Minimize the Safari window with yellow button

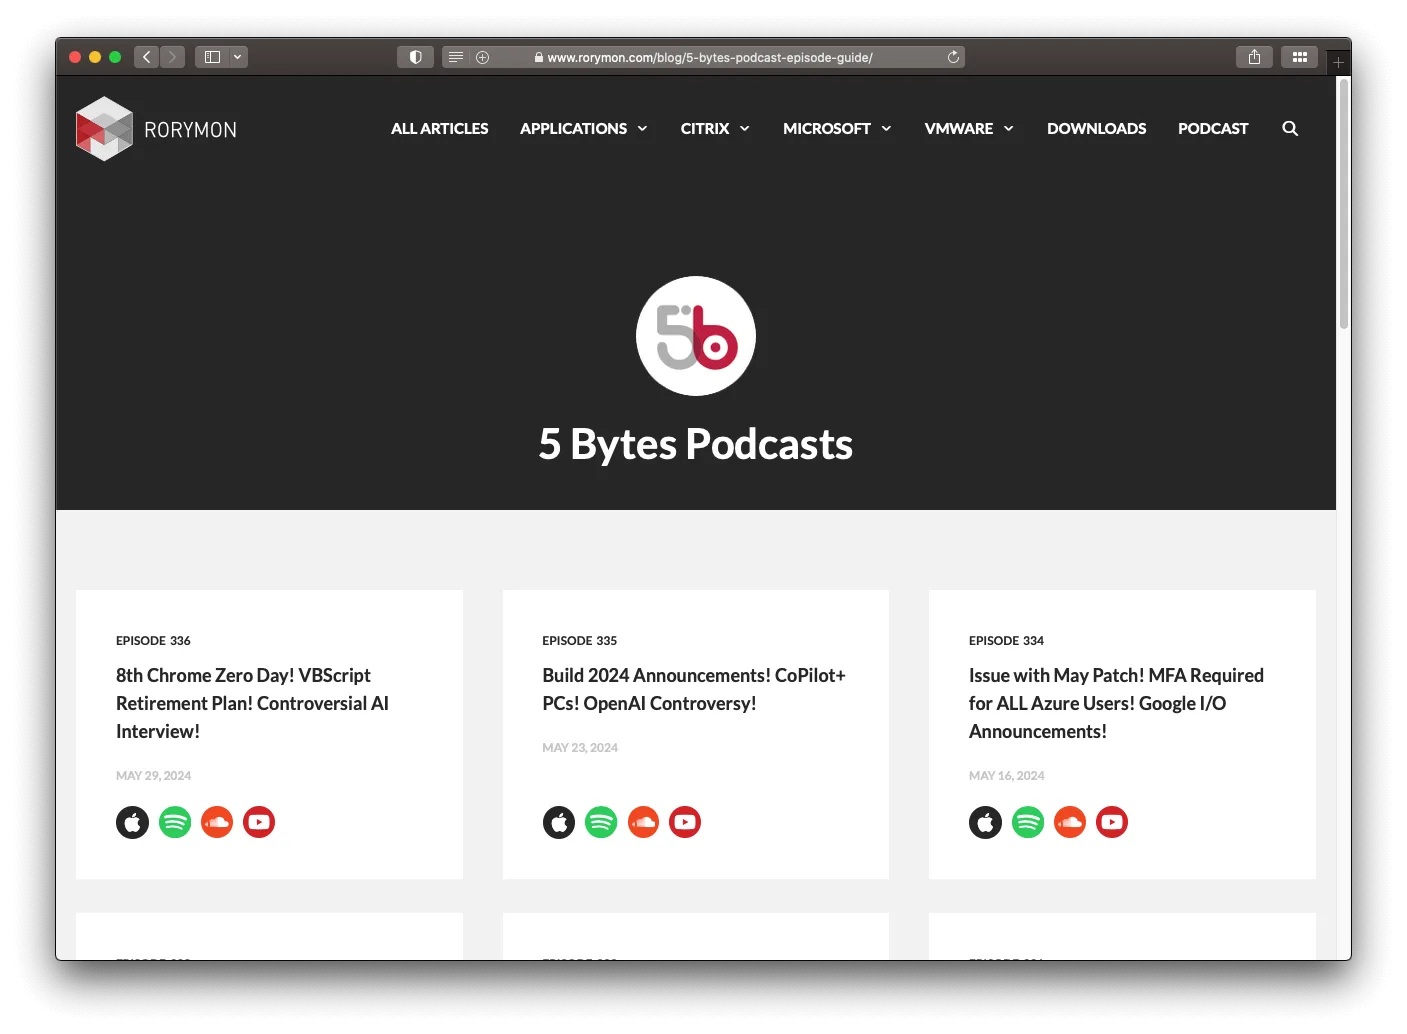[x=95, y=57]
